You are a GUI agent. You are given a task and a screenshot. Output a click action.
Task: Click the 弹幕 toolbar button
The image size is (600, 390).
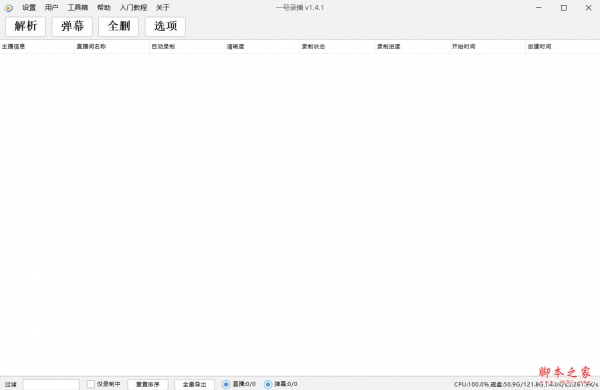(72, 26)
